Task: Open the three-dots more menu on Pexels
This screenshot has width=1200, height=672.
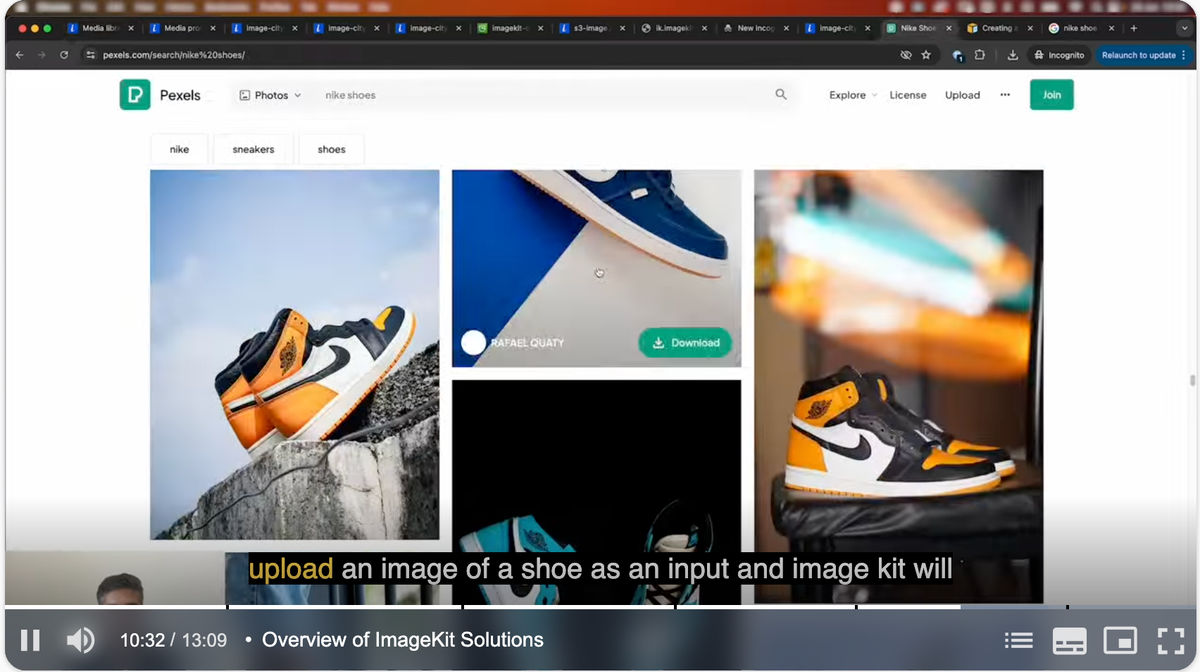Action: click(1005, 95)
